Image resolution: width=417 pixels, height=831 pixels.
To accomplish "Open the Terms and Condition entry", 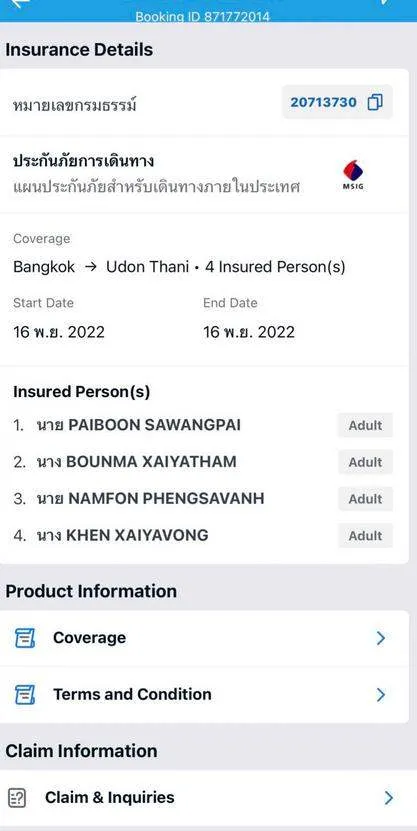I will pos(204,695).
